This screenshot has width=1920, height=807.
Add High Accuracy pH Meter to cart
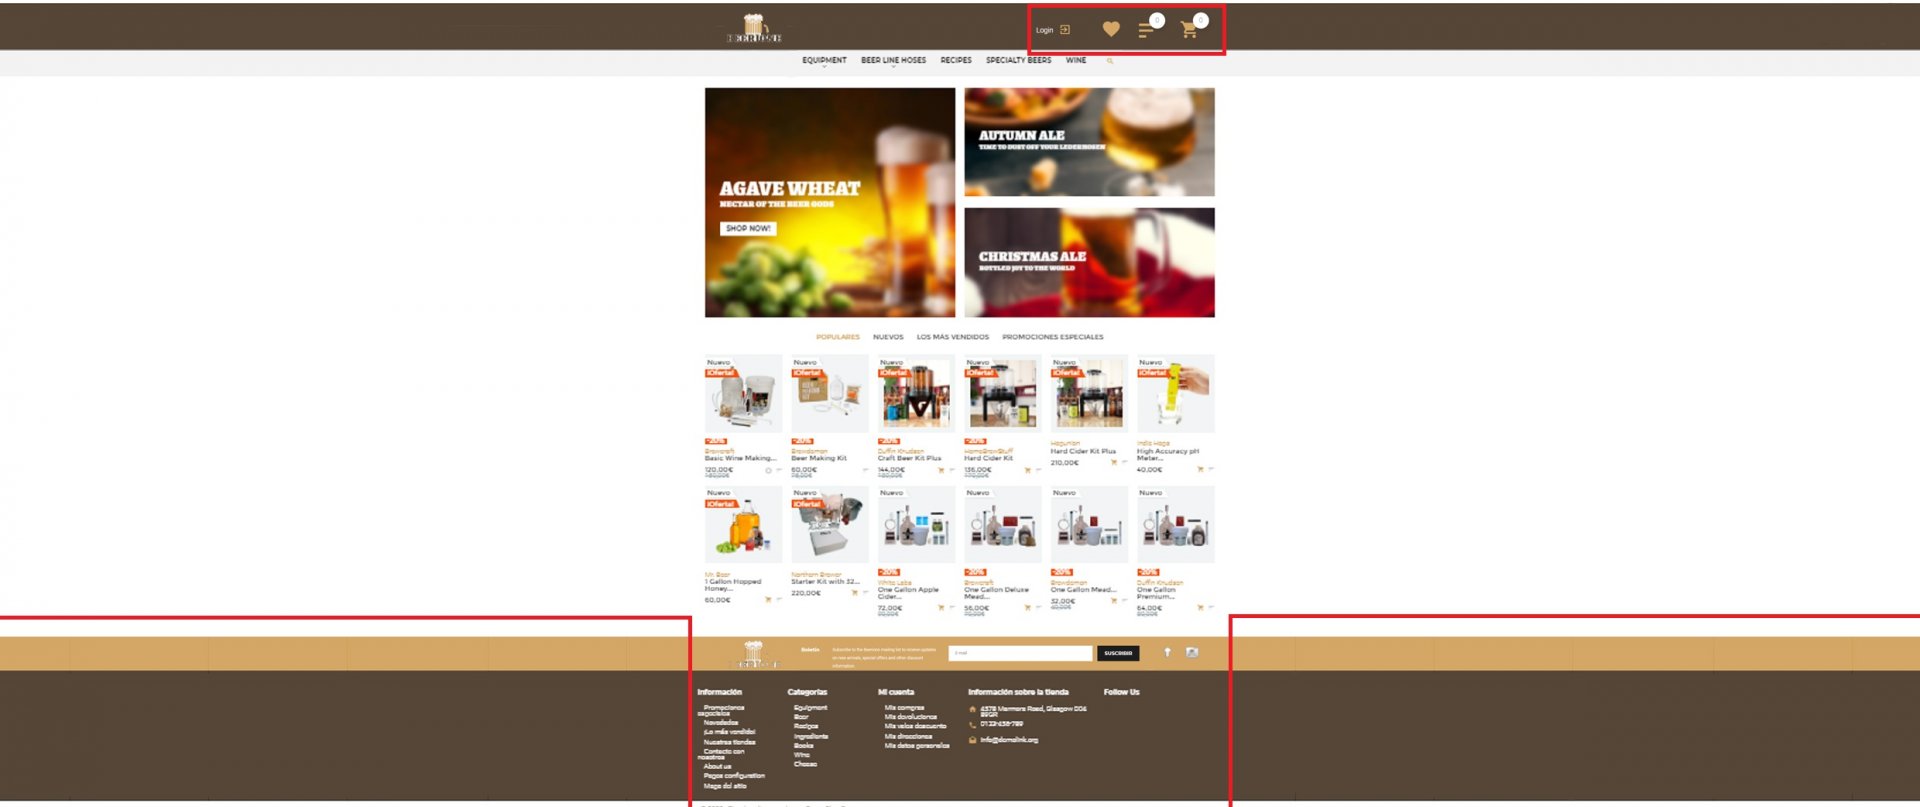(1200, 469)
